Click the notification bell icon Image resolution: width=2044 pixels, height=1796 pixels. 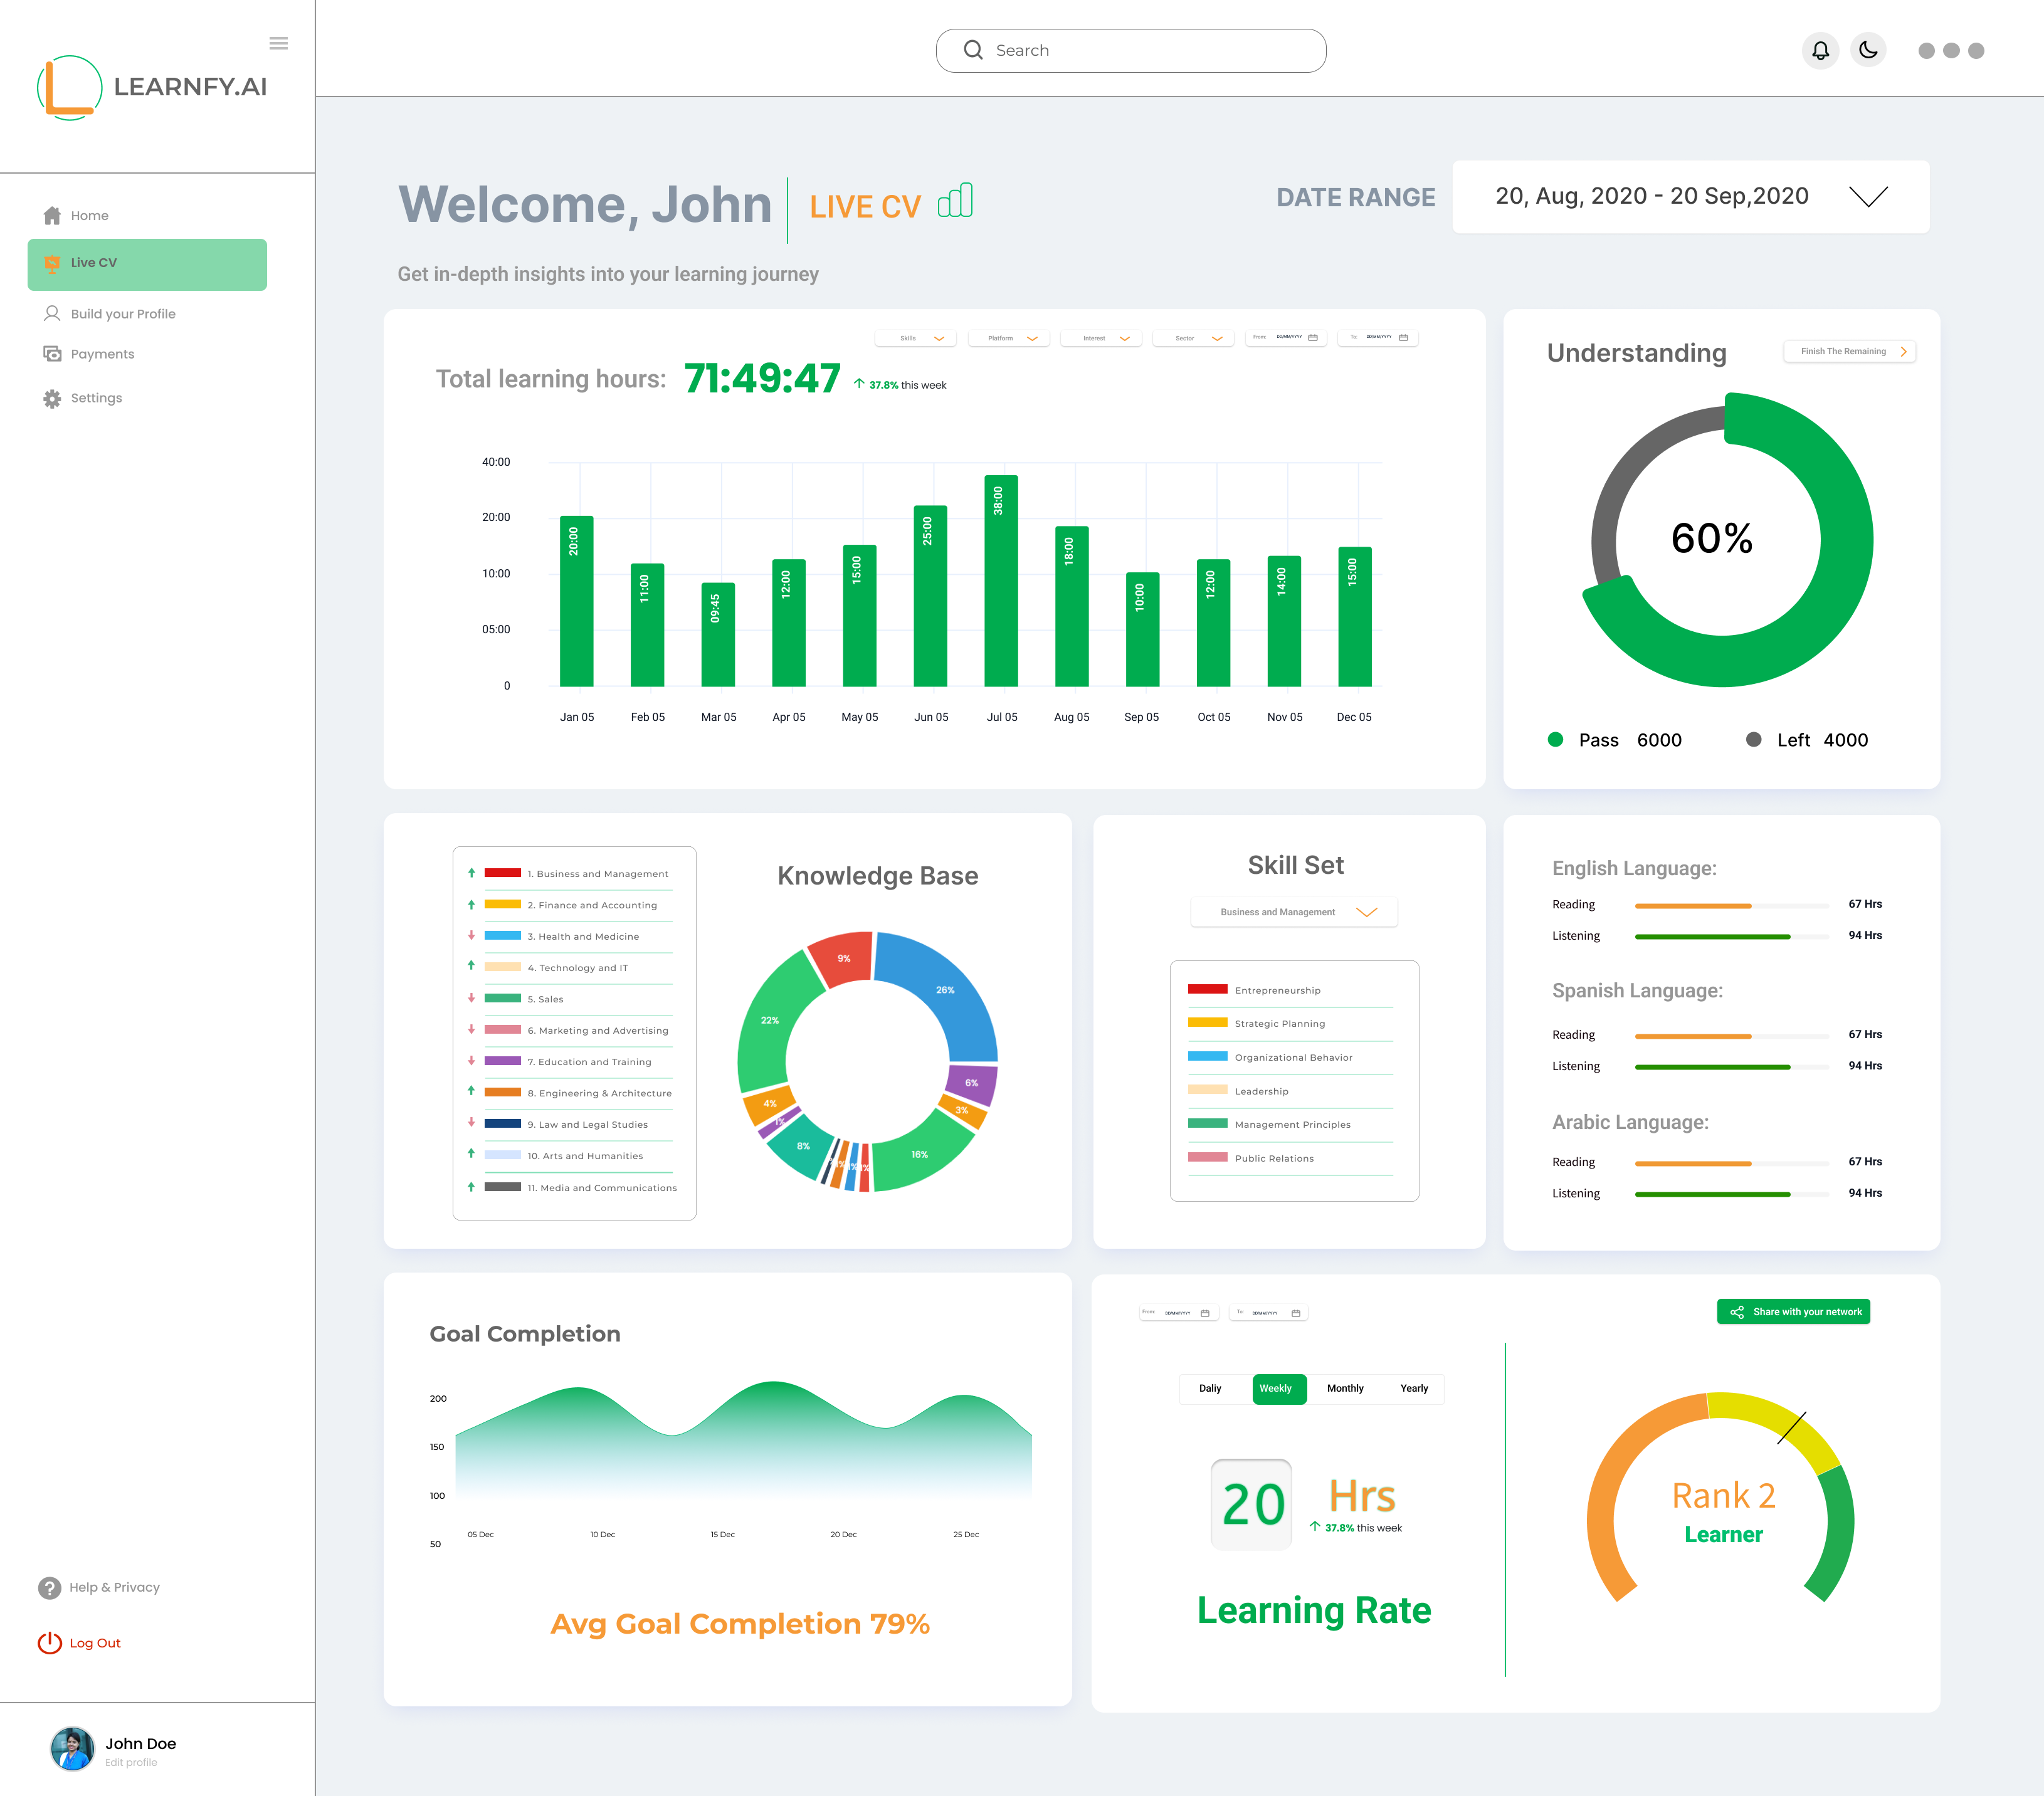point(1820,50)
